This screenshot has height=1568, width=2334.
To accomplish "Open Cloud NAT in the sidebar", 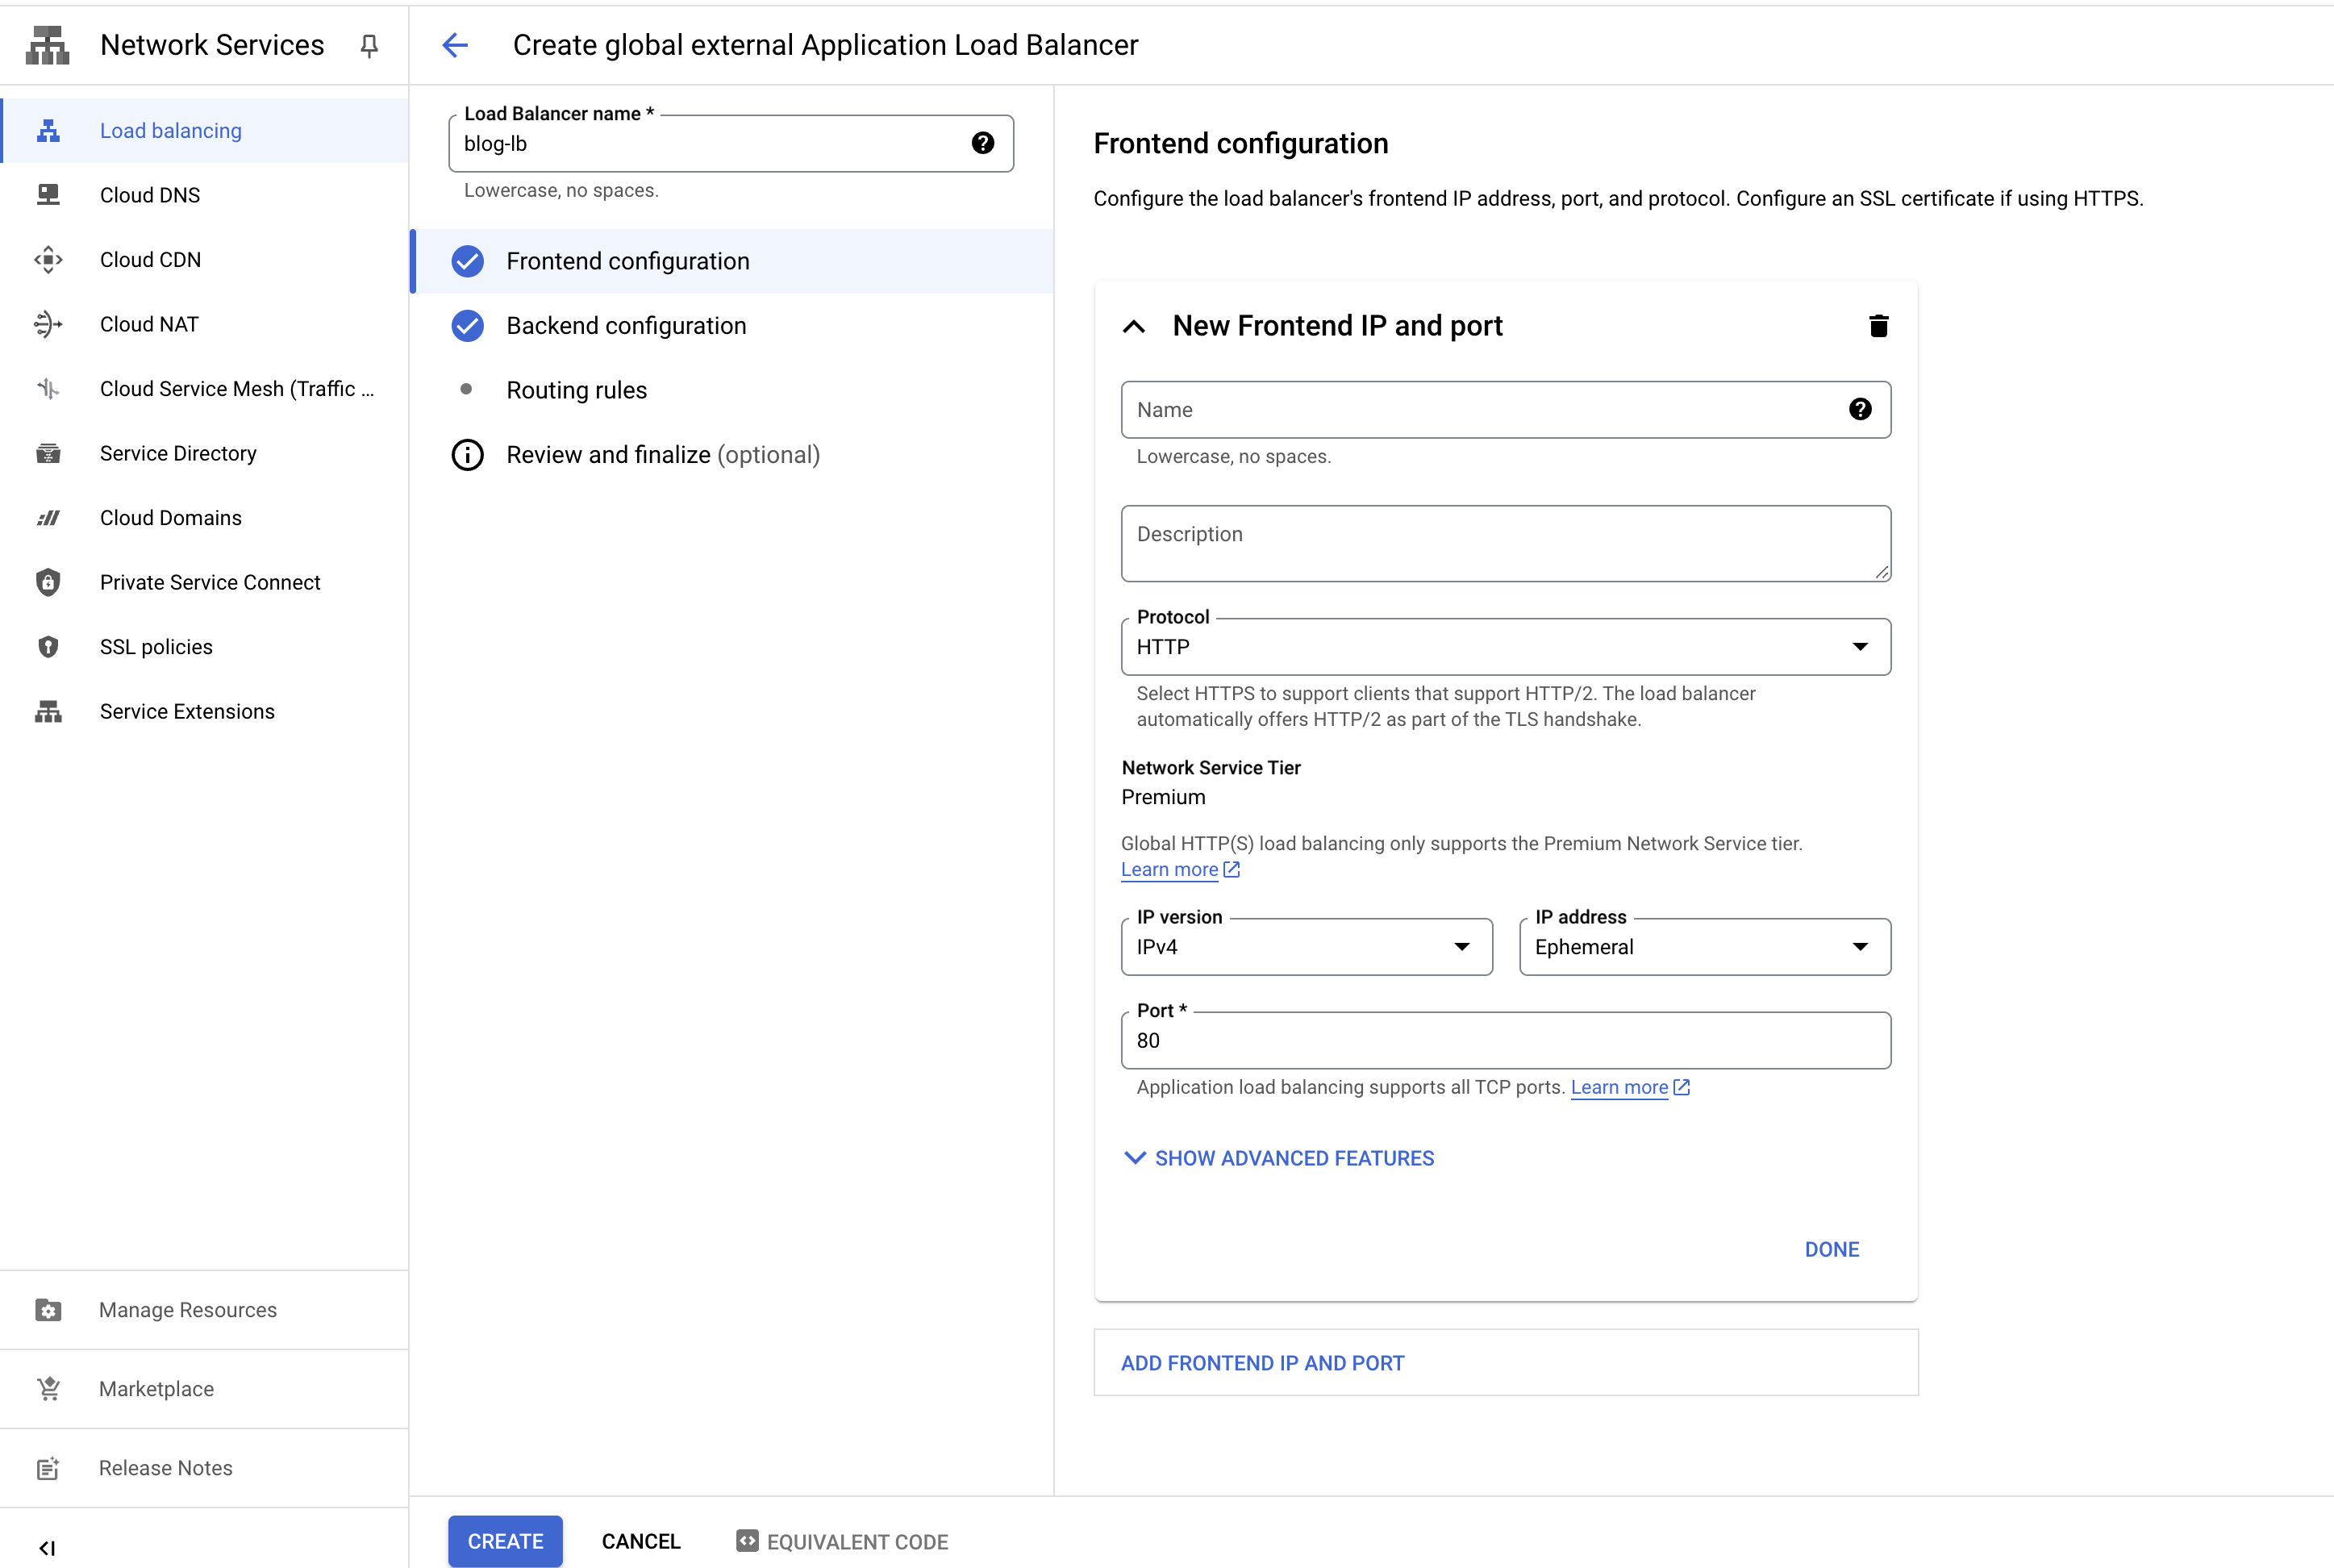I will click(204, 324).
